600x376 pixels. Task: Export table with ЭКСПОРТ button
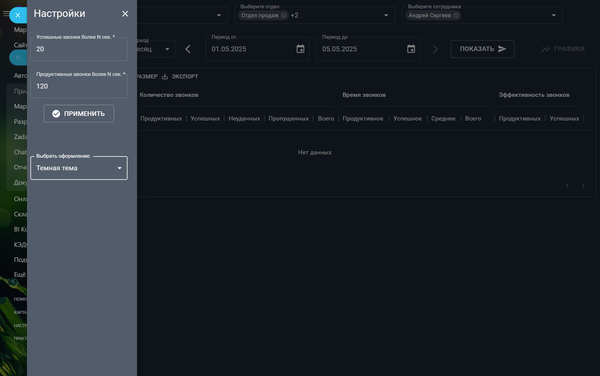180,77
